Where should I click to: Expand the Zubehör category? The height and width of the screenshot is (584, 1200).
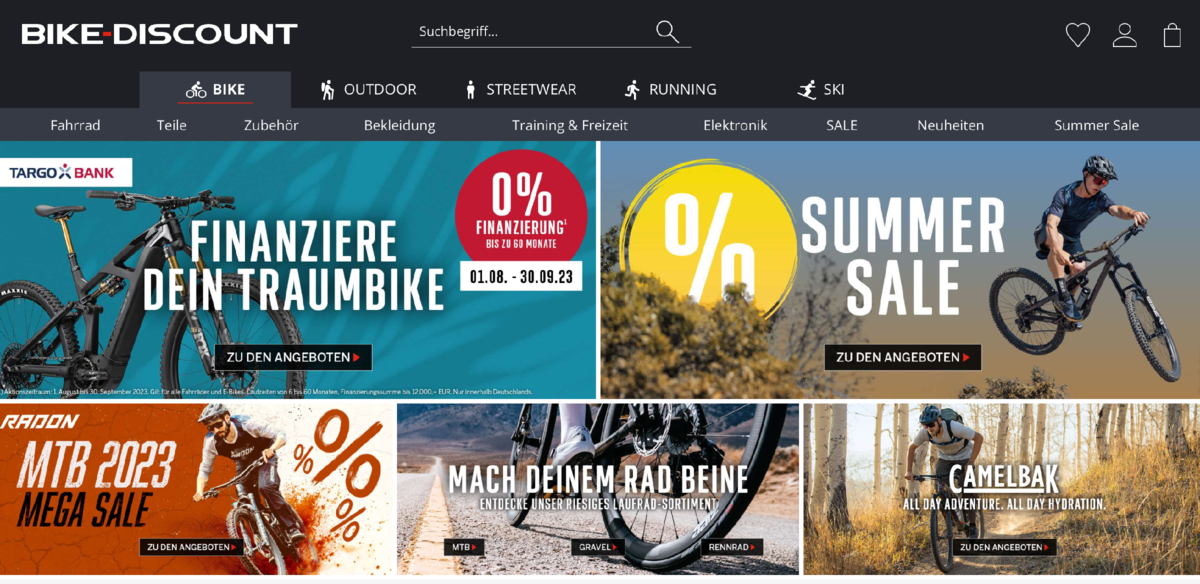(x=271, y=125)
